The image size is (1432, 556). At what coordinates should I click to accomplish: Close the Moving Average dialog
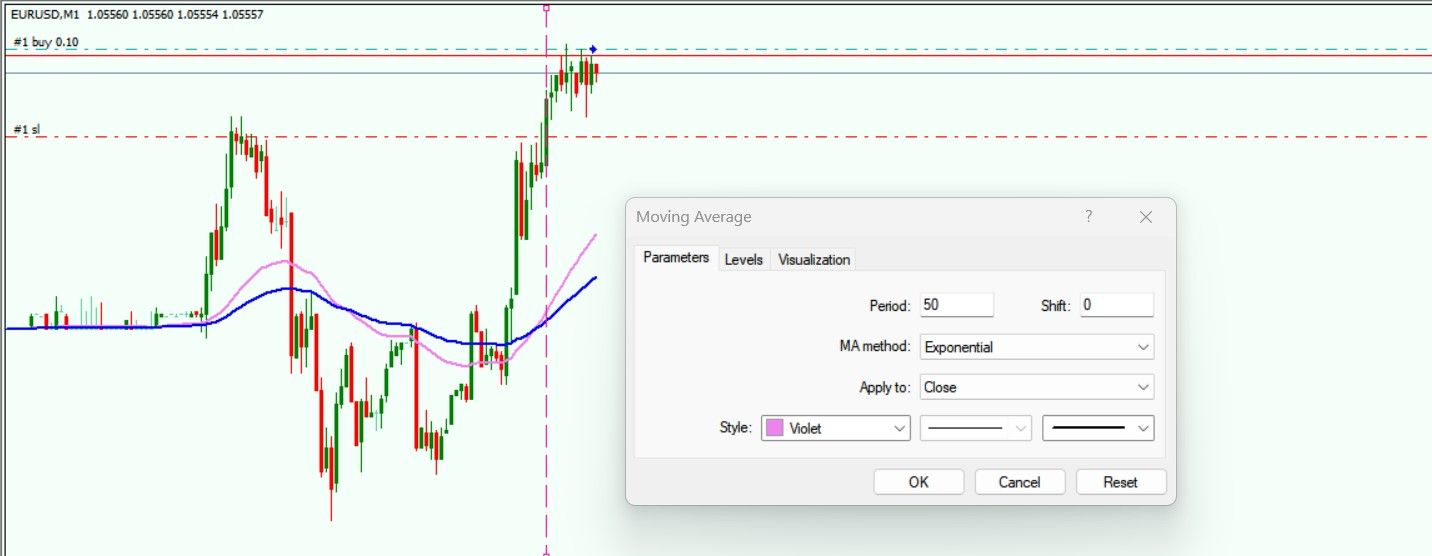[x=1146, y=217]
